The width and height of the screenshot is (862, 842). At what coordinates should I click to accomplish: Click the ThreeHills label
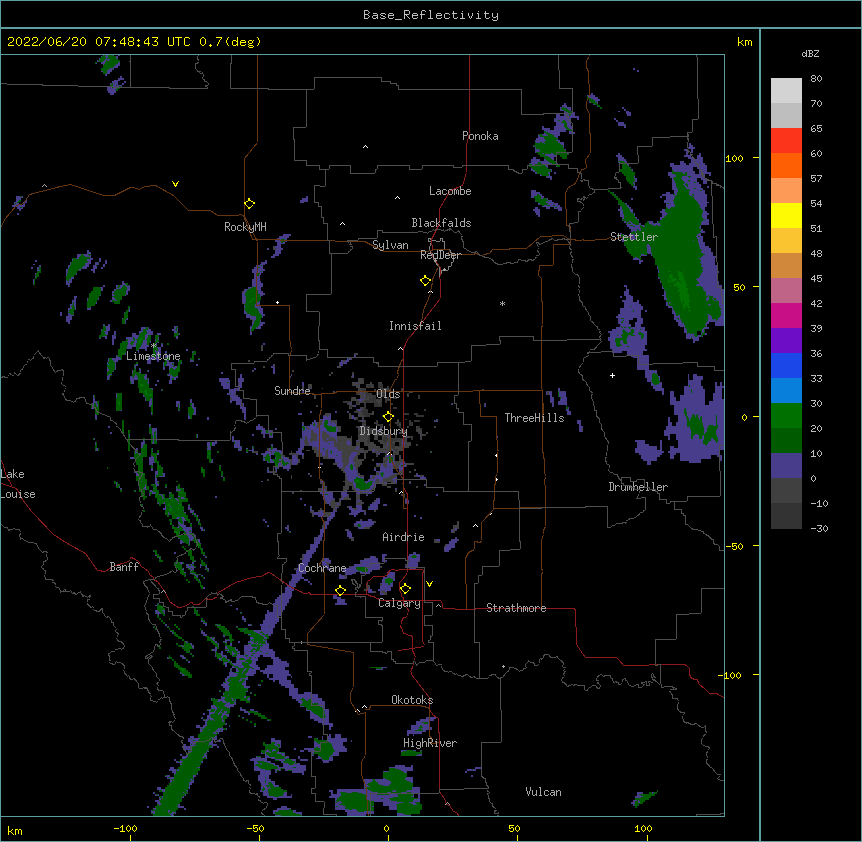(534, 418)
